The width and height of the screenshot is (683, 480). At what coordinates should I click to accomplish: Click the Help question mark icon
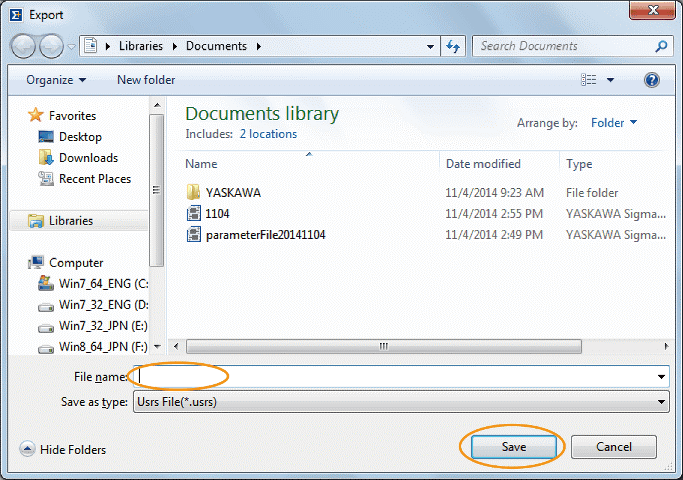click(x=651, y=80)
